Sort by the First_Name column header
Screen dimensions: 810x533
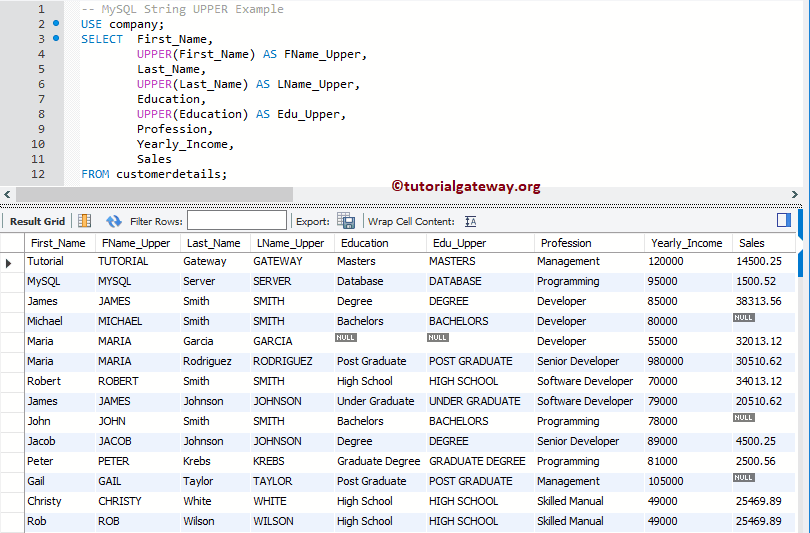[x=58, y=243]
